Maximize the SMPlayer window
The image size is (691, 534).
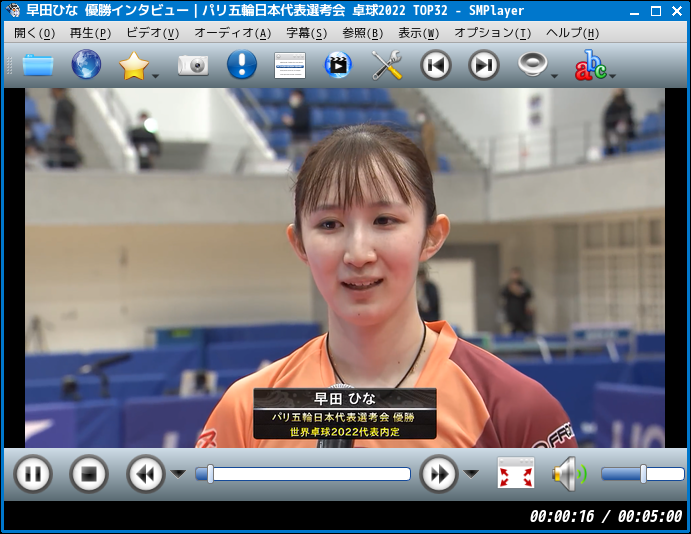(x=656, y=11)
